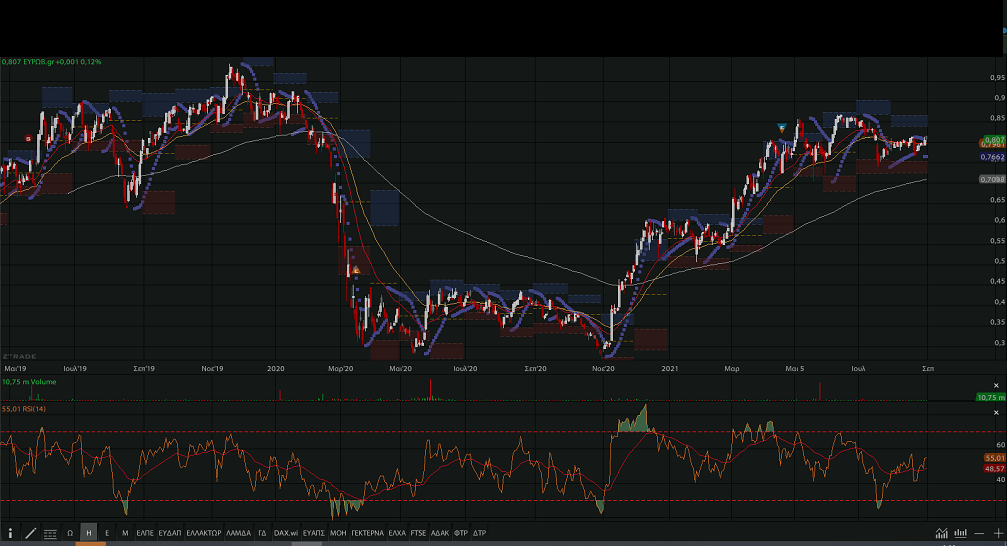Image resolution: width=1007 pixels, height=546 pixels.
Task: Select the line drawing tool
Action: click(x=30, y=534)
